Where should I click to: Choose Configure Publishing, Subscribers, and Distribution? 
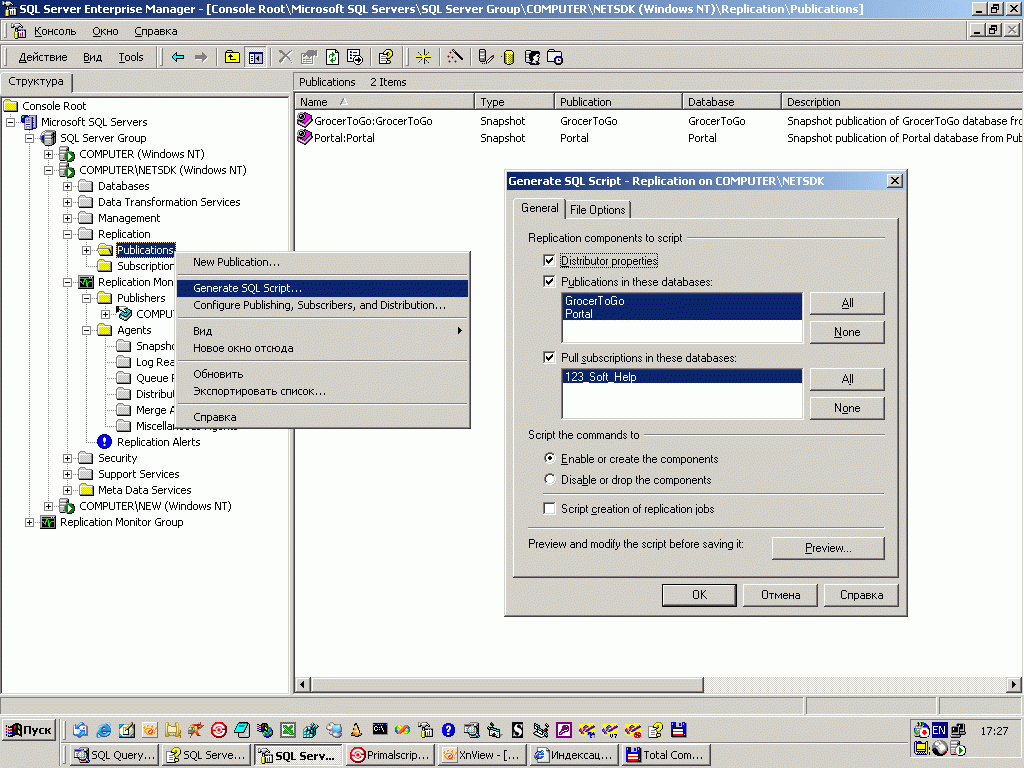(x=322, y=305)
